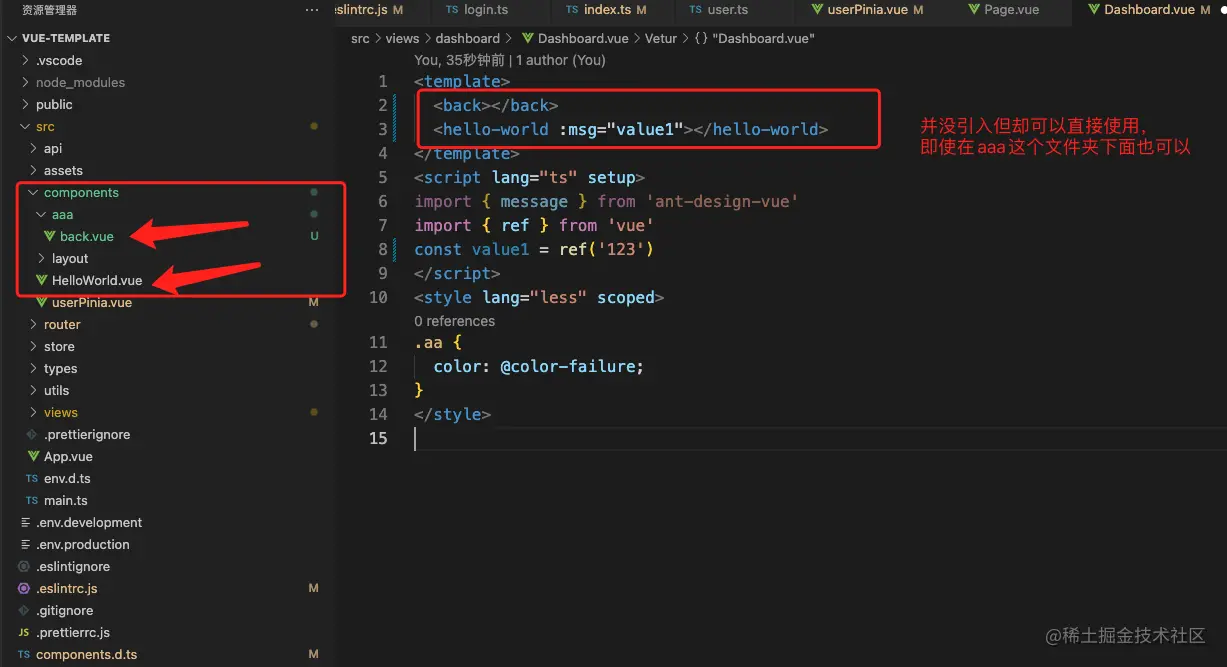Click the TS icon on user.ts tab

point(696,9)
